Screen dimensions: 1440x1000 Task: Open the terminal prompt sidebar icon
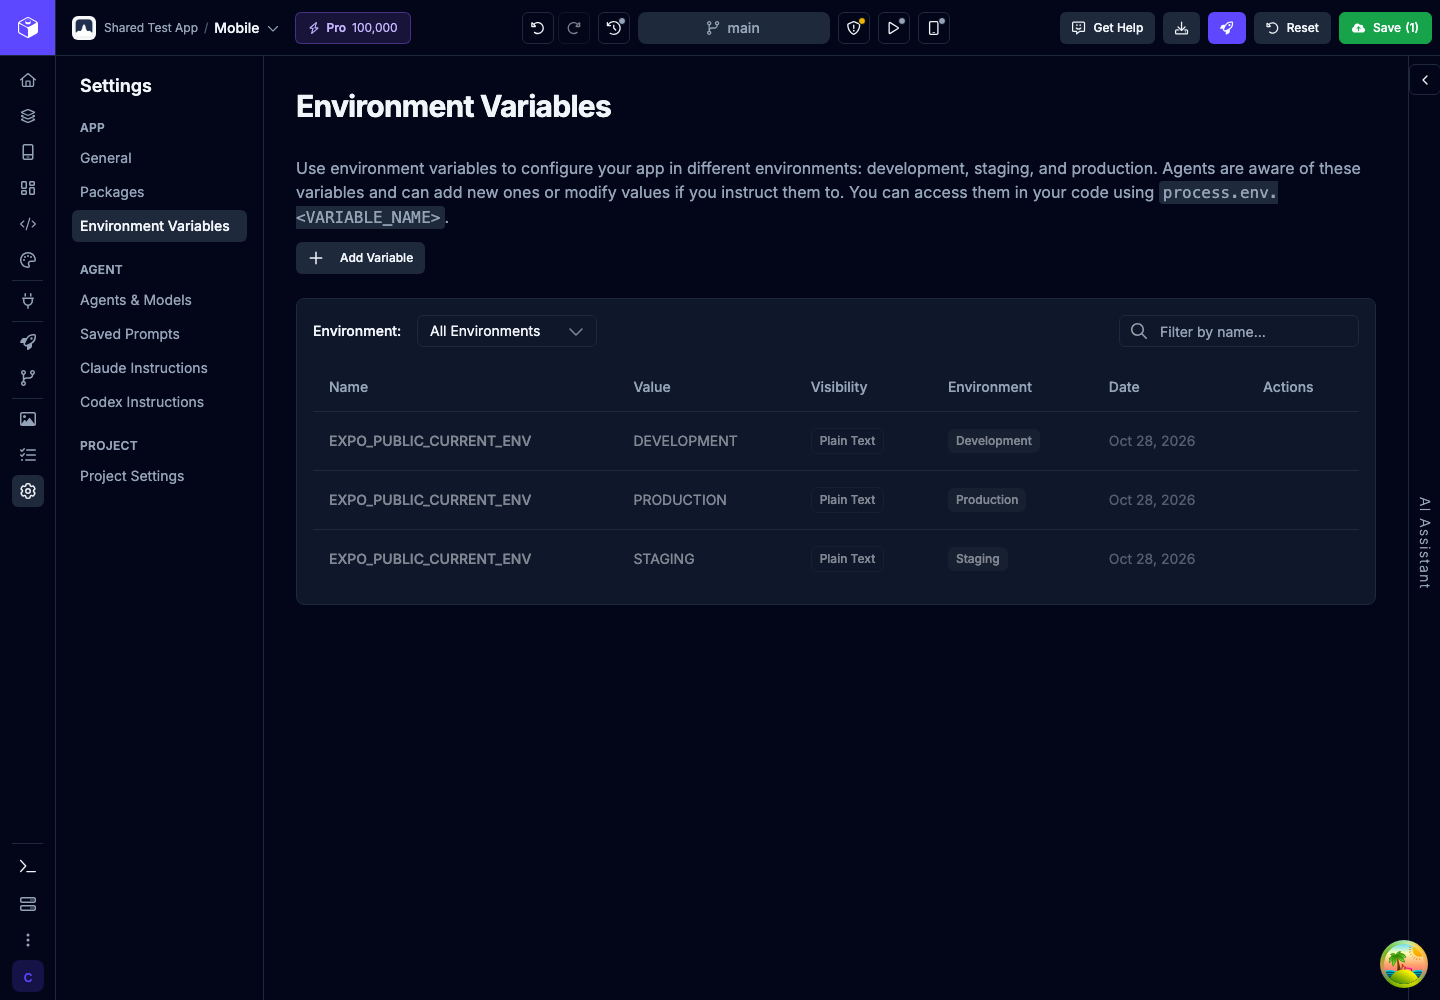28,867
